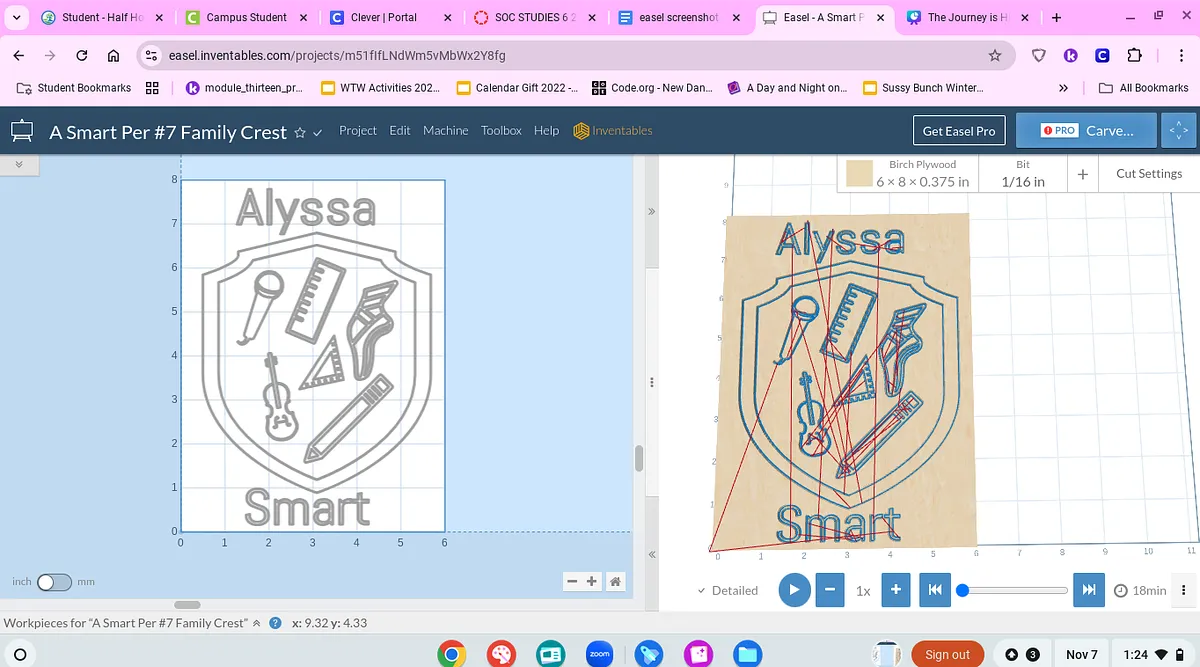
Task: Open Cut Settings panel
Action: click(1148, 174)
